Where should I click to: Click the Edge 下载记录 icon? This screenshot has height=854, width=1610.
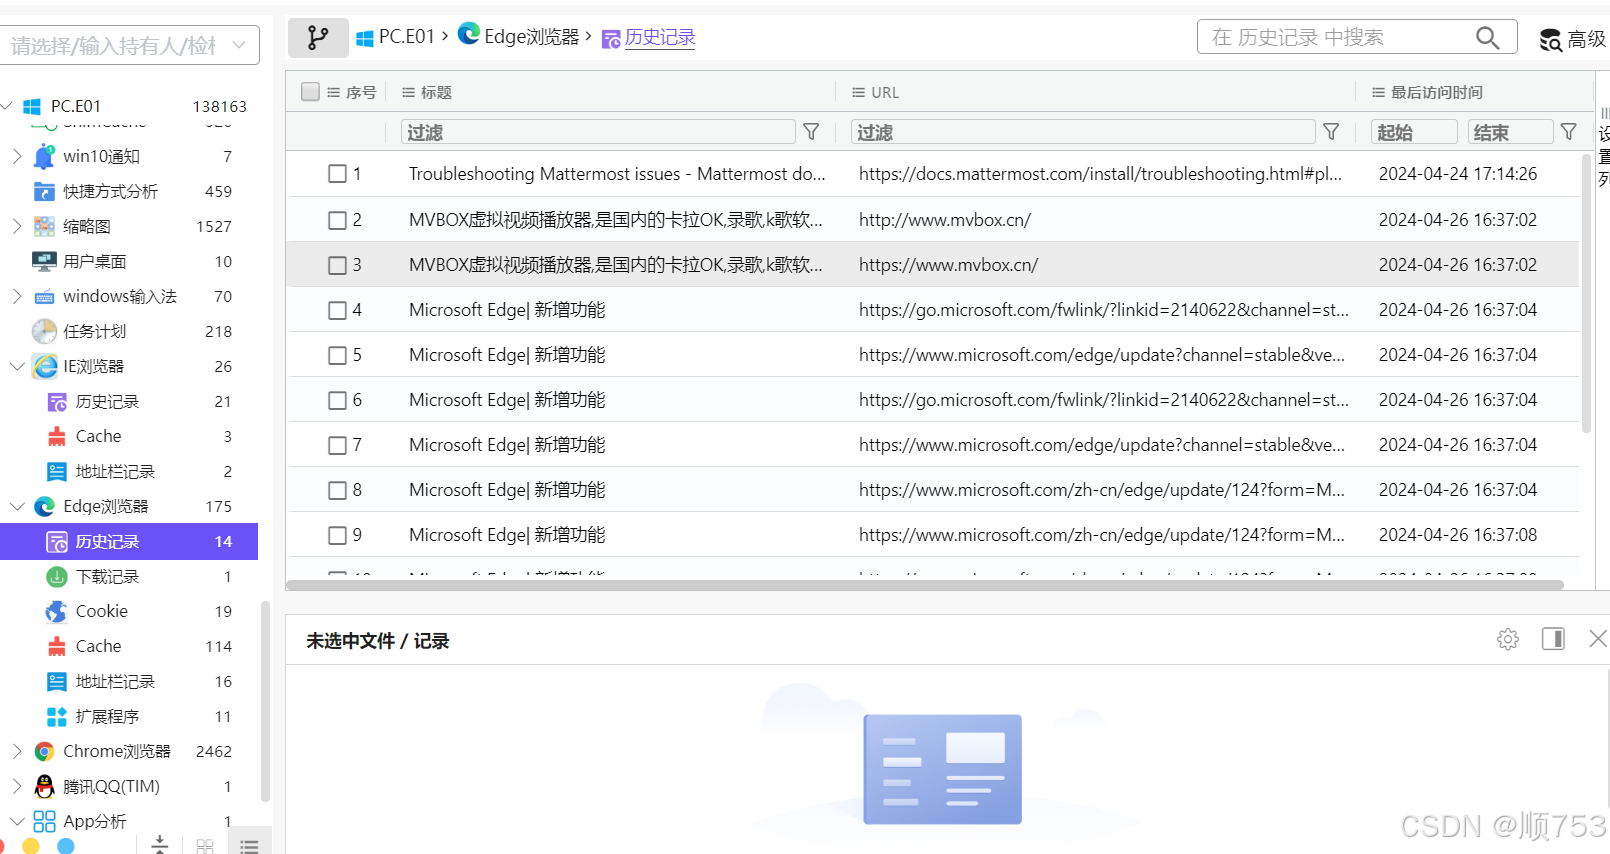57,576
